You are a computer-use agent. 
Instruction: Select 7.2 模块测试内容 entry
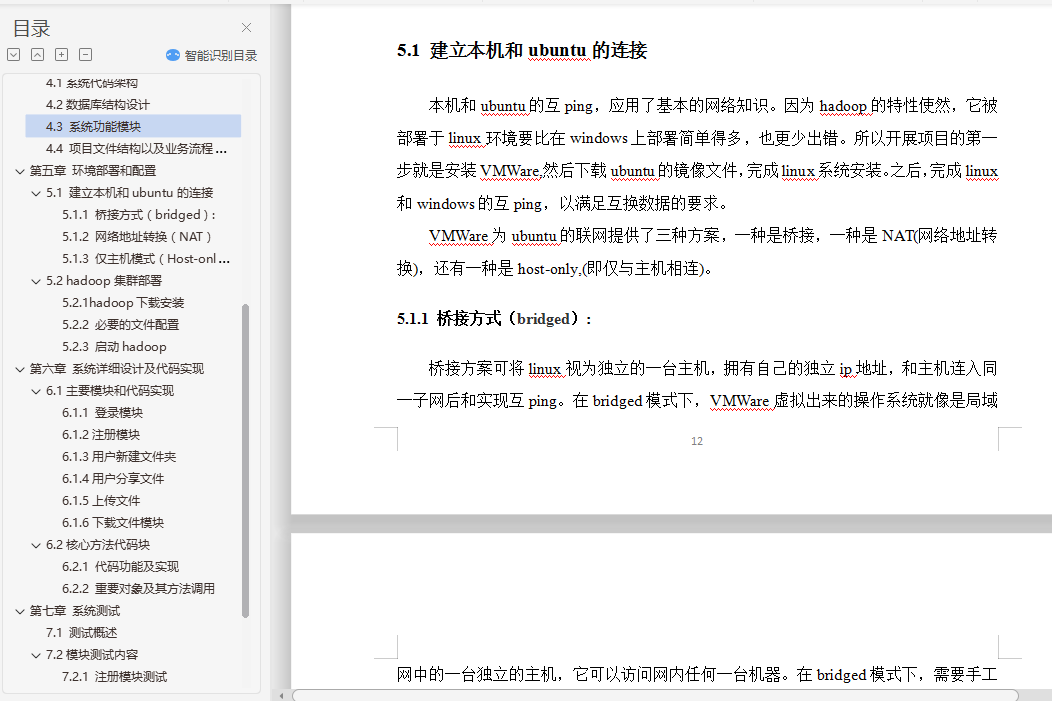tap(92, 655)
